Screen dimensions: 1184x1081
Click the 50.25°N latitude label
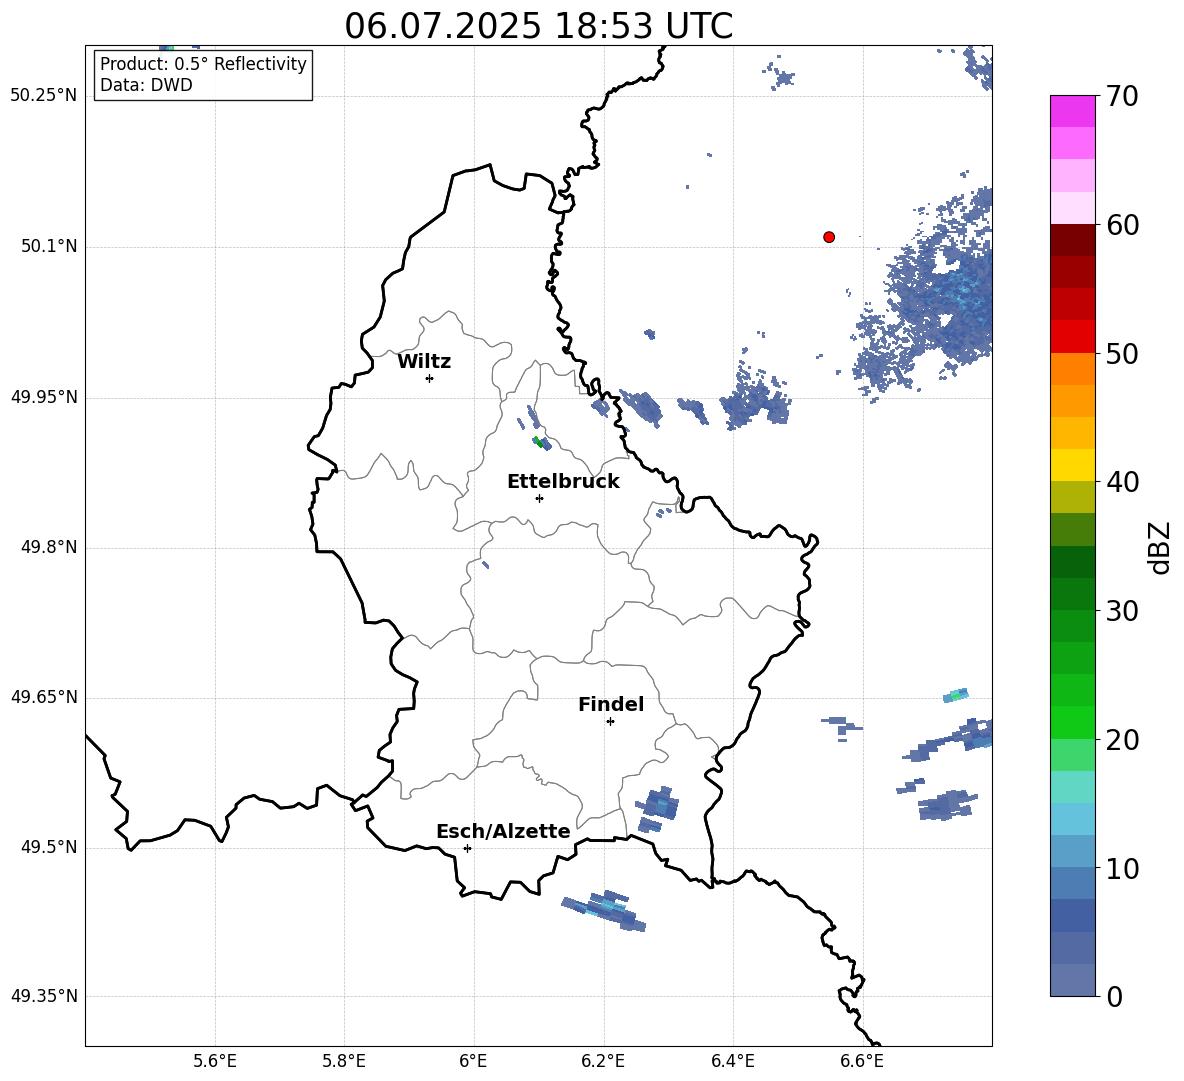(44, 96)
